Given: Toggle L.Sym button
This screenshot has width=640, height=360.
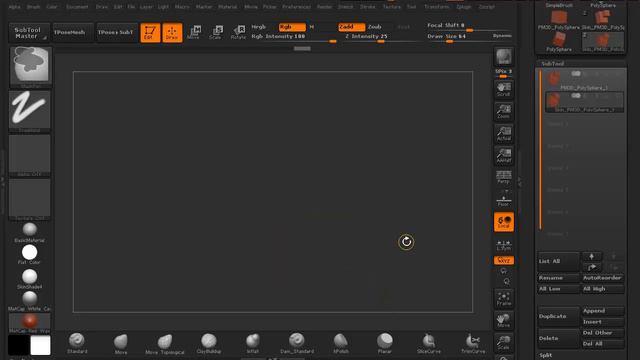Looking at the screenshot, I should coord(504,245).
